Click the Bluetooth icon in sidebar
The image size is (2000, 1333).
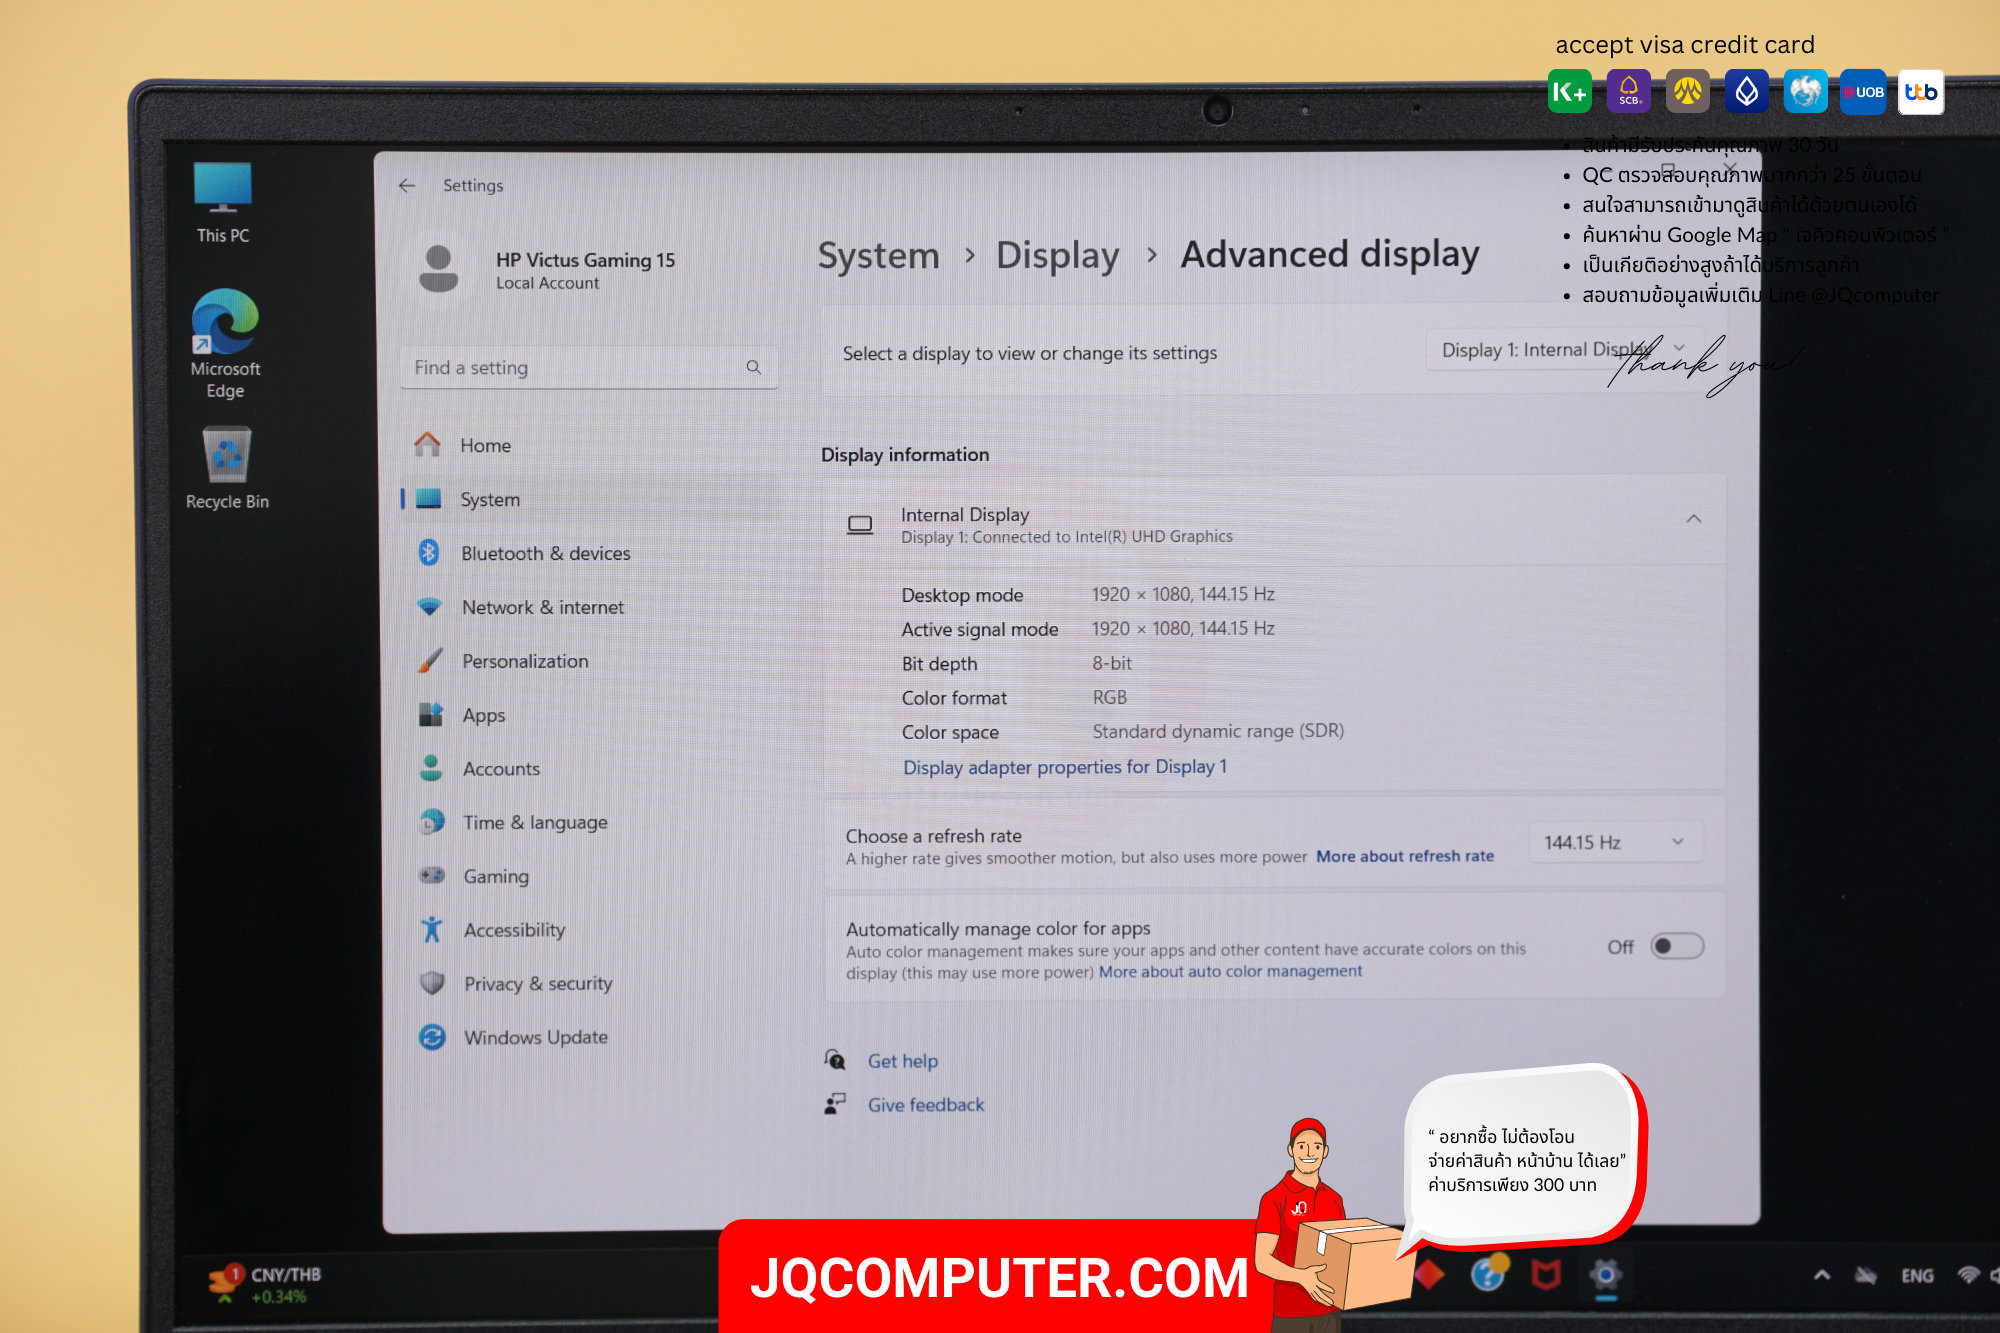point(429,552)
